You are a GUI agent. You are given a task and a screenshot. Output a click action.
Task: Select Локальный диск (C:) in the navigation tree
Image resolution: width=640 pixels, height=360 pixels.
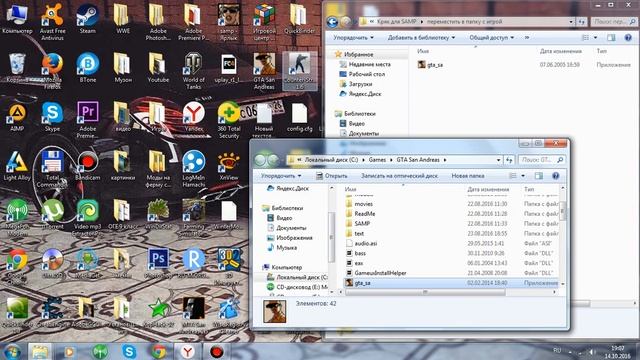coord(297,277)
